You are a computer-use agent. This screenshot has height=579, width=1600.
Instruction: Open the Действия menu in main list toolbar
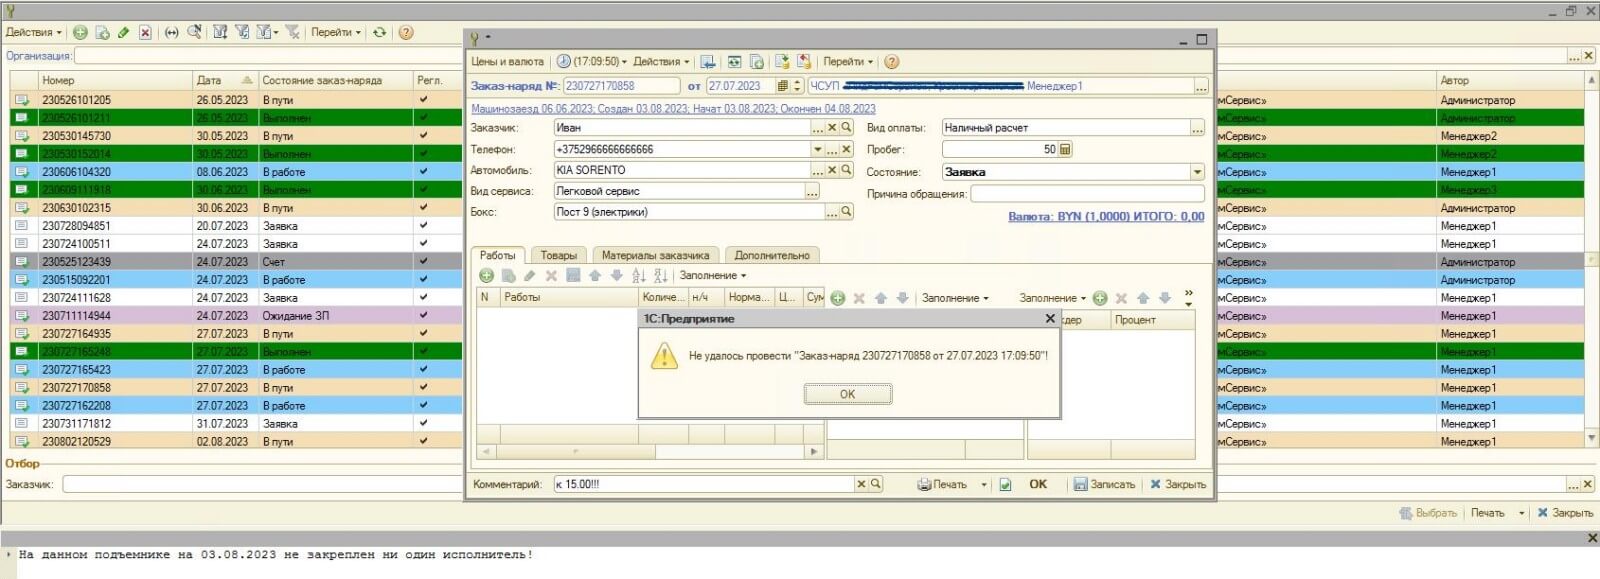click(33, 32)
